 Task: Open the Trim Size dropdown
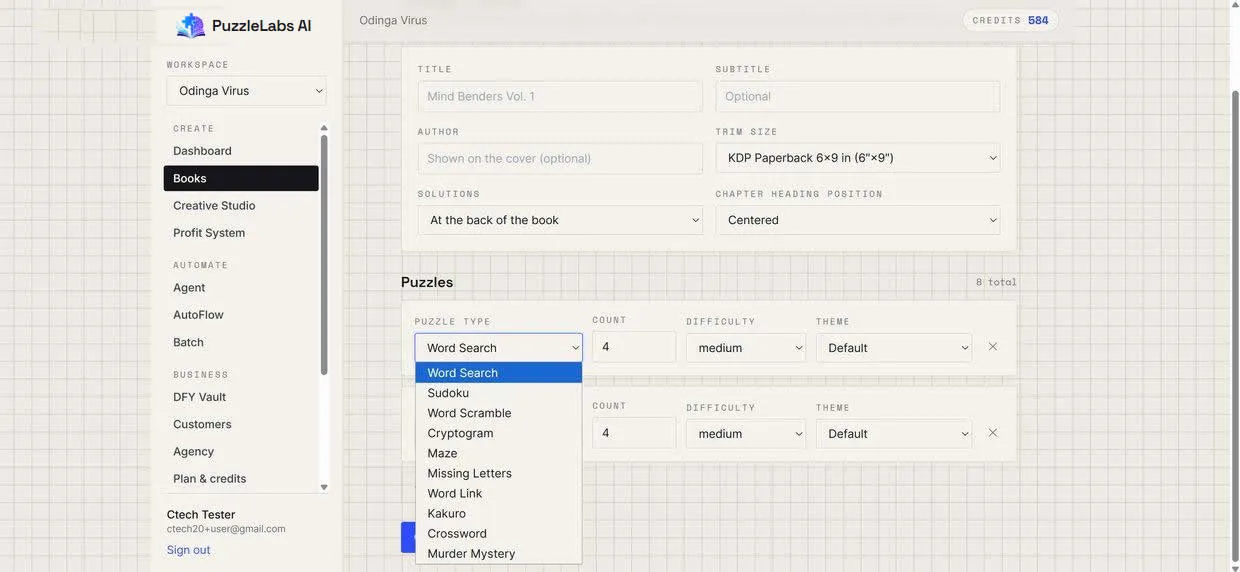pos(858,158)
